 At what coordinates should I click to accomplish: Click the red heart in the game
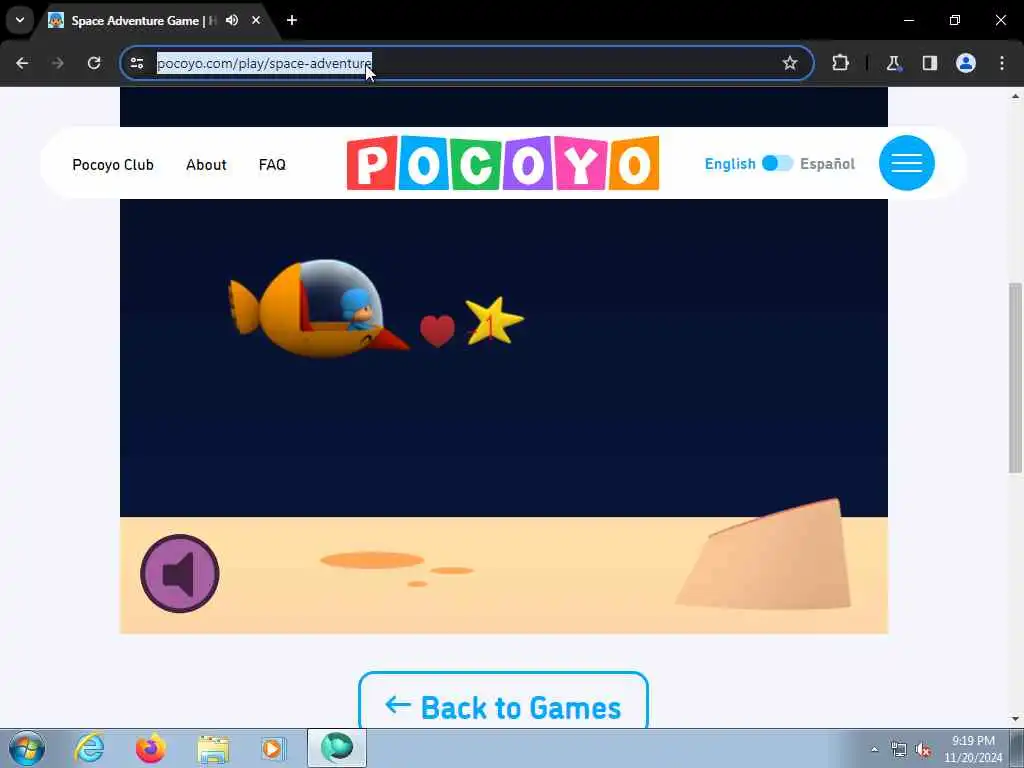pyautogui.click(x=437, y=330)
